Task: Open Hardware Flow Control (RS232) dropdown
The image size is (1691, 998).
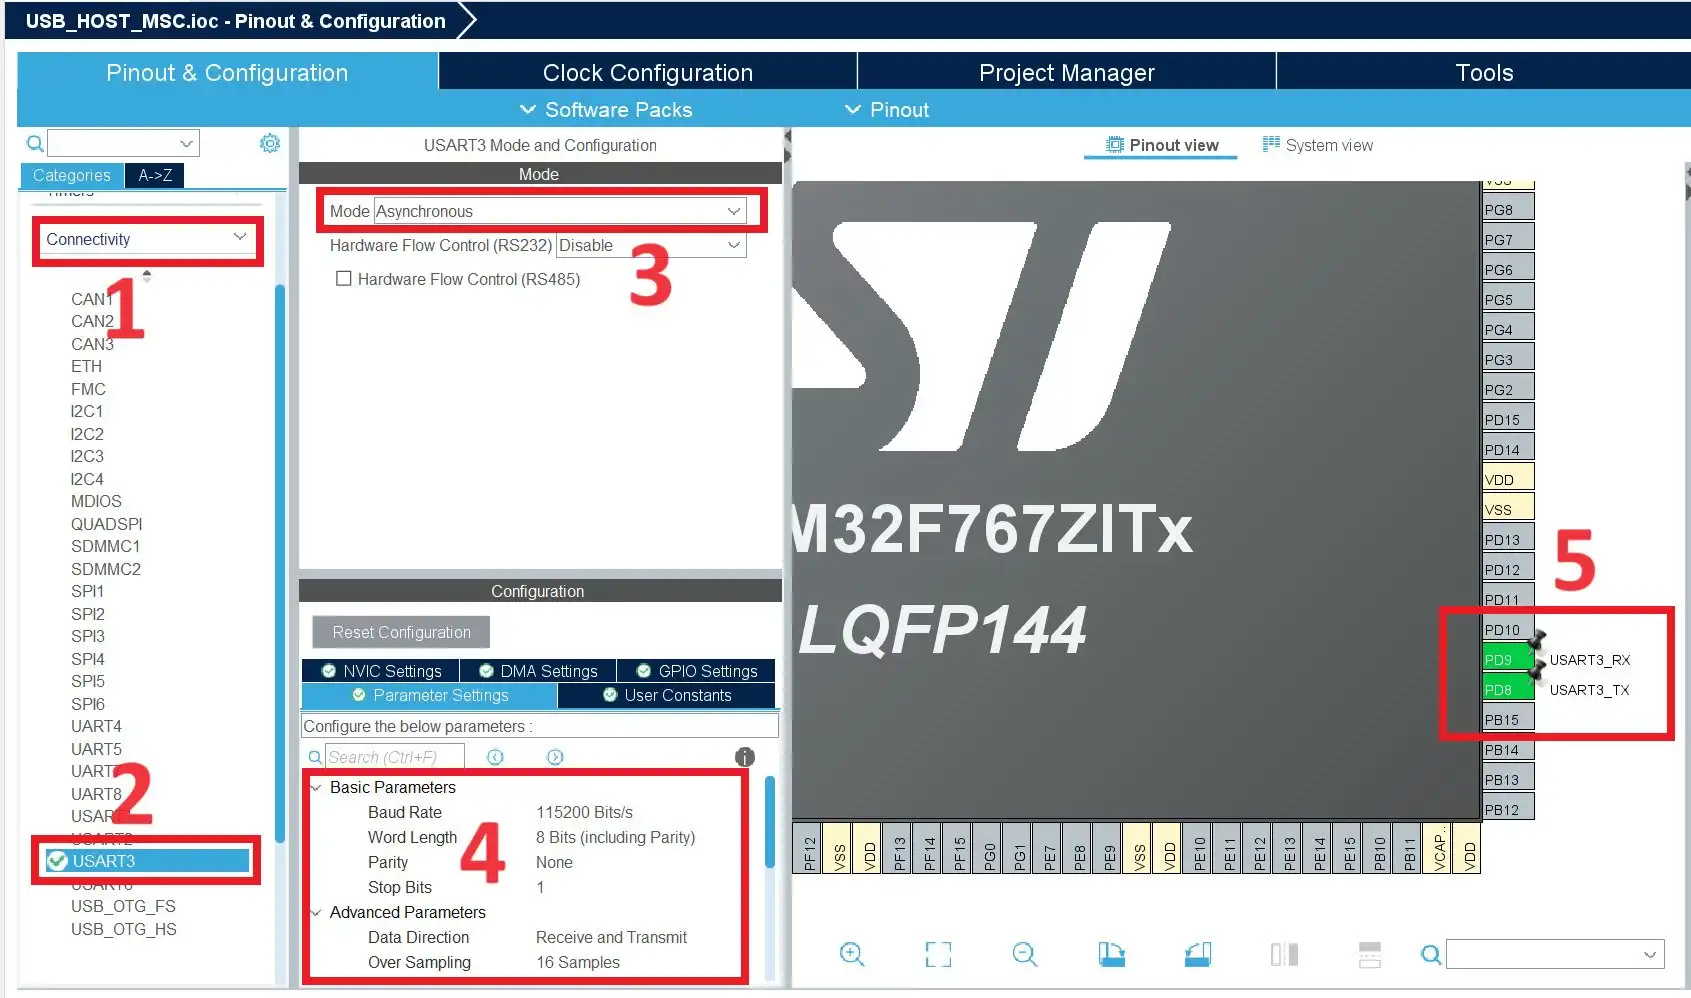Action: click(651, 245)
